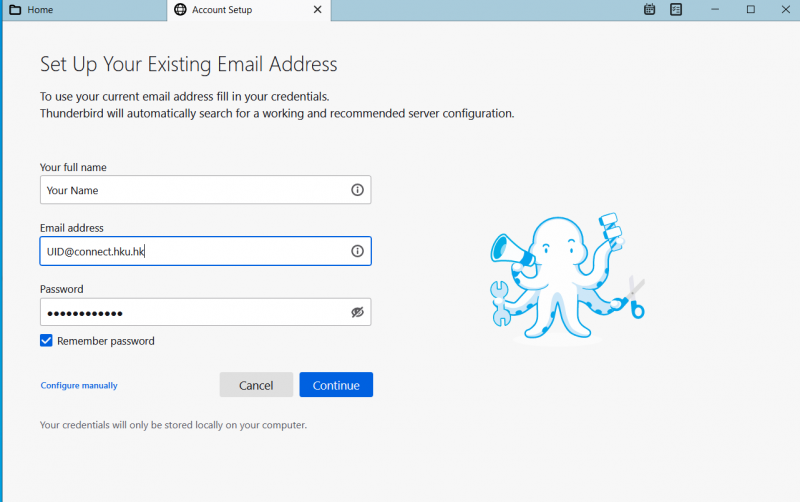The width and height of the screenshot is (800, 502).
Task: Click the Continue button
Action: [336, 385]
